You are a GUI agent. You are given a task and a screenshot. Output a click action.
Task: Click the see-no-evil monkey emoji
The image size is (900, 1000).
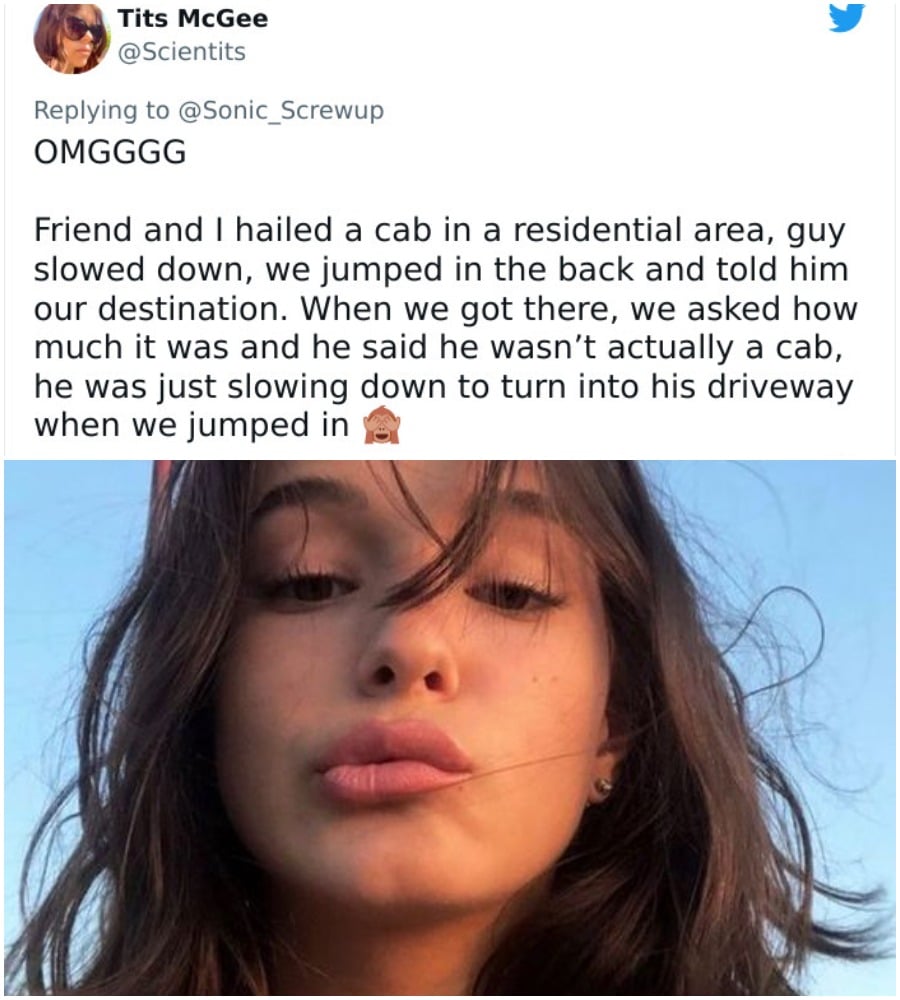click(x=381, y=424)
